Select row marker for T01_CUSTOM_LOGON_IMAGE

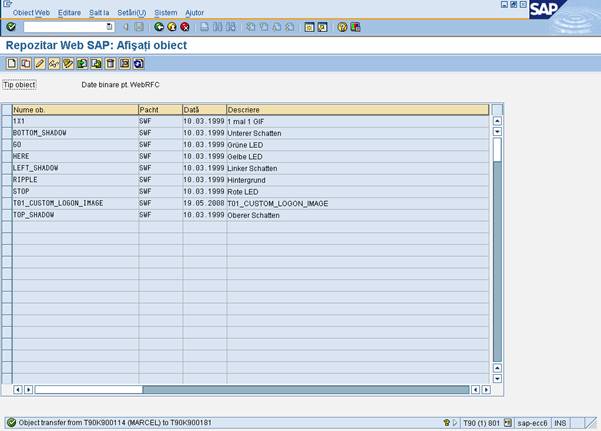[7, 203]
